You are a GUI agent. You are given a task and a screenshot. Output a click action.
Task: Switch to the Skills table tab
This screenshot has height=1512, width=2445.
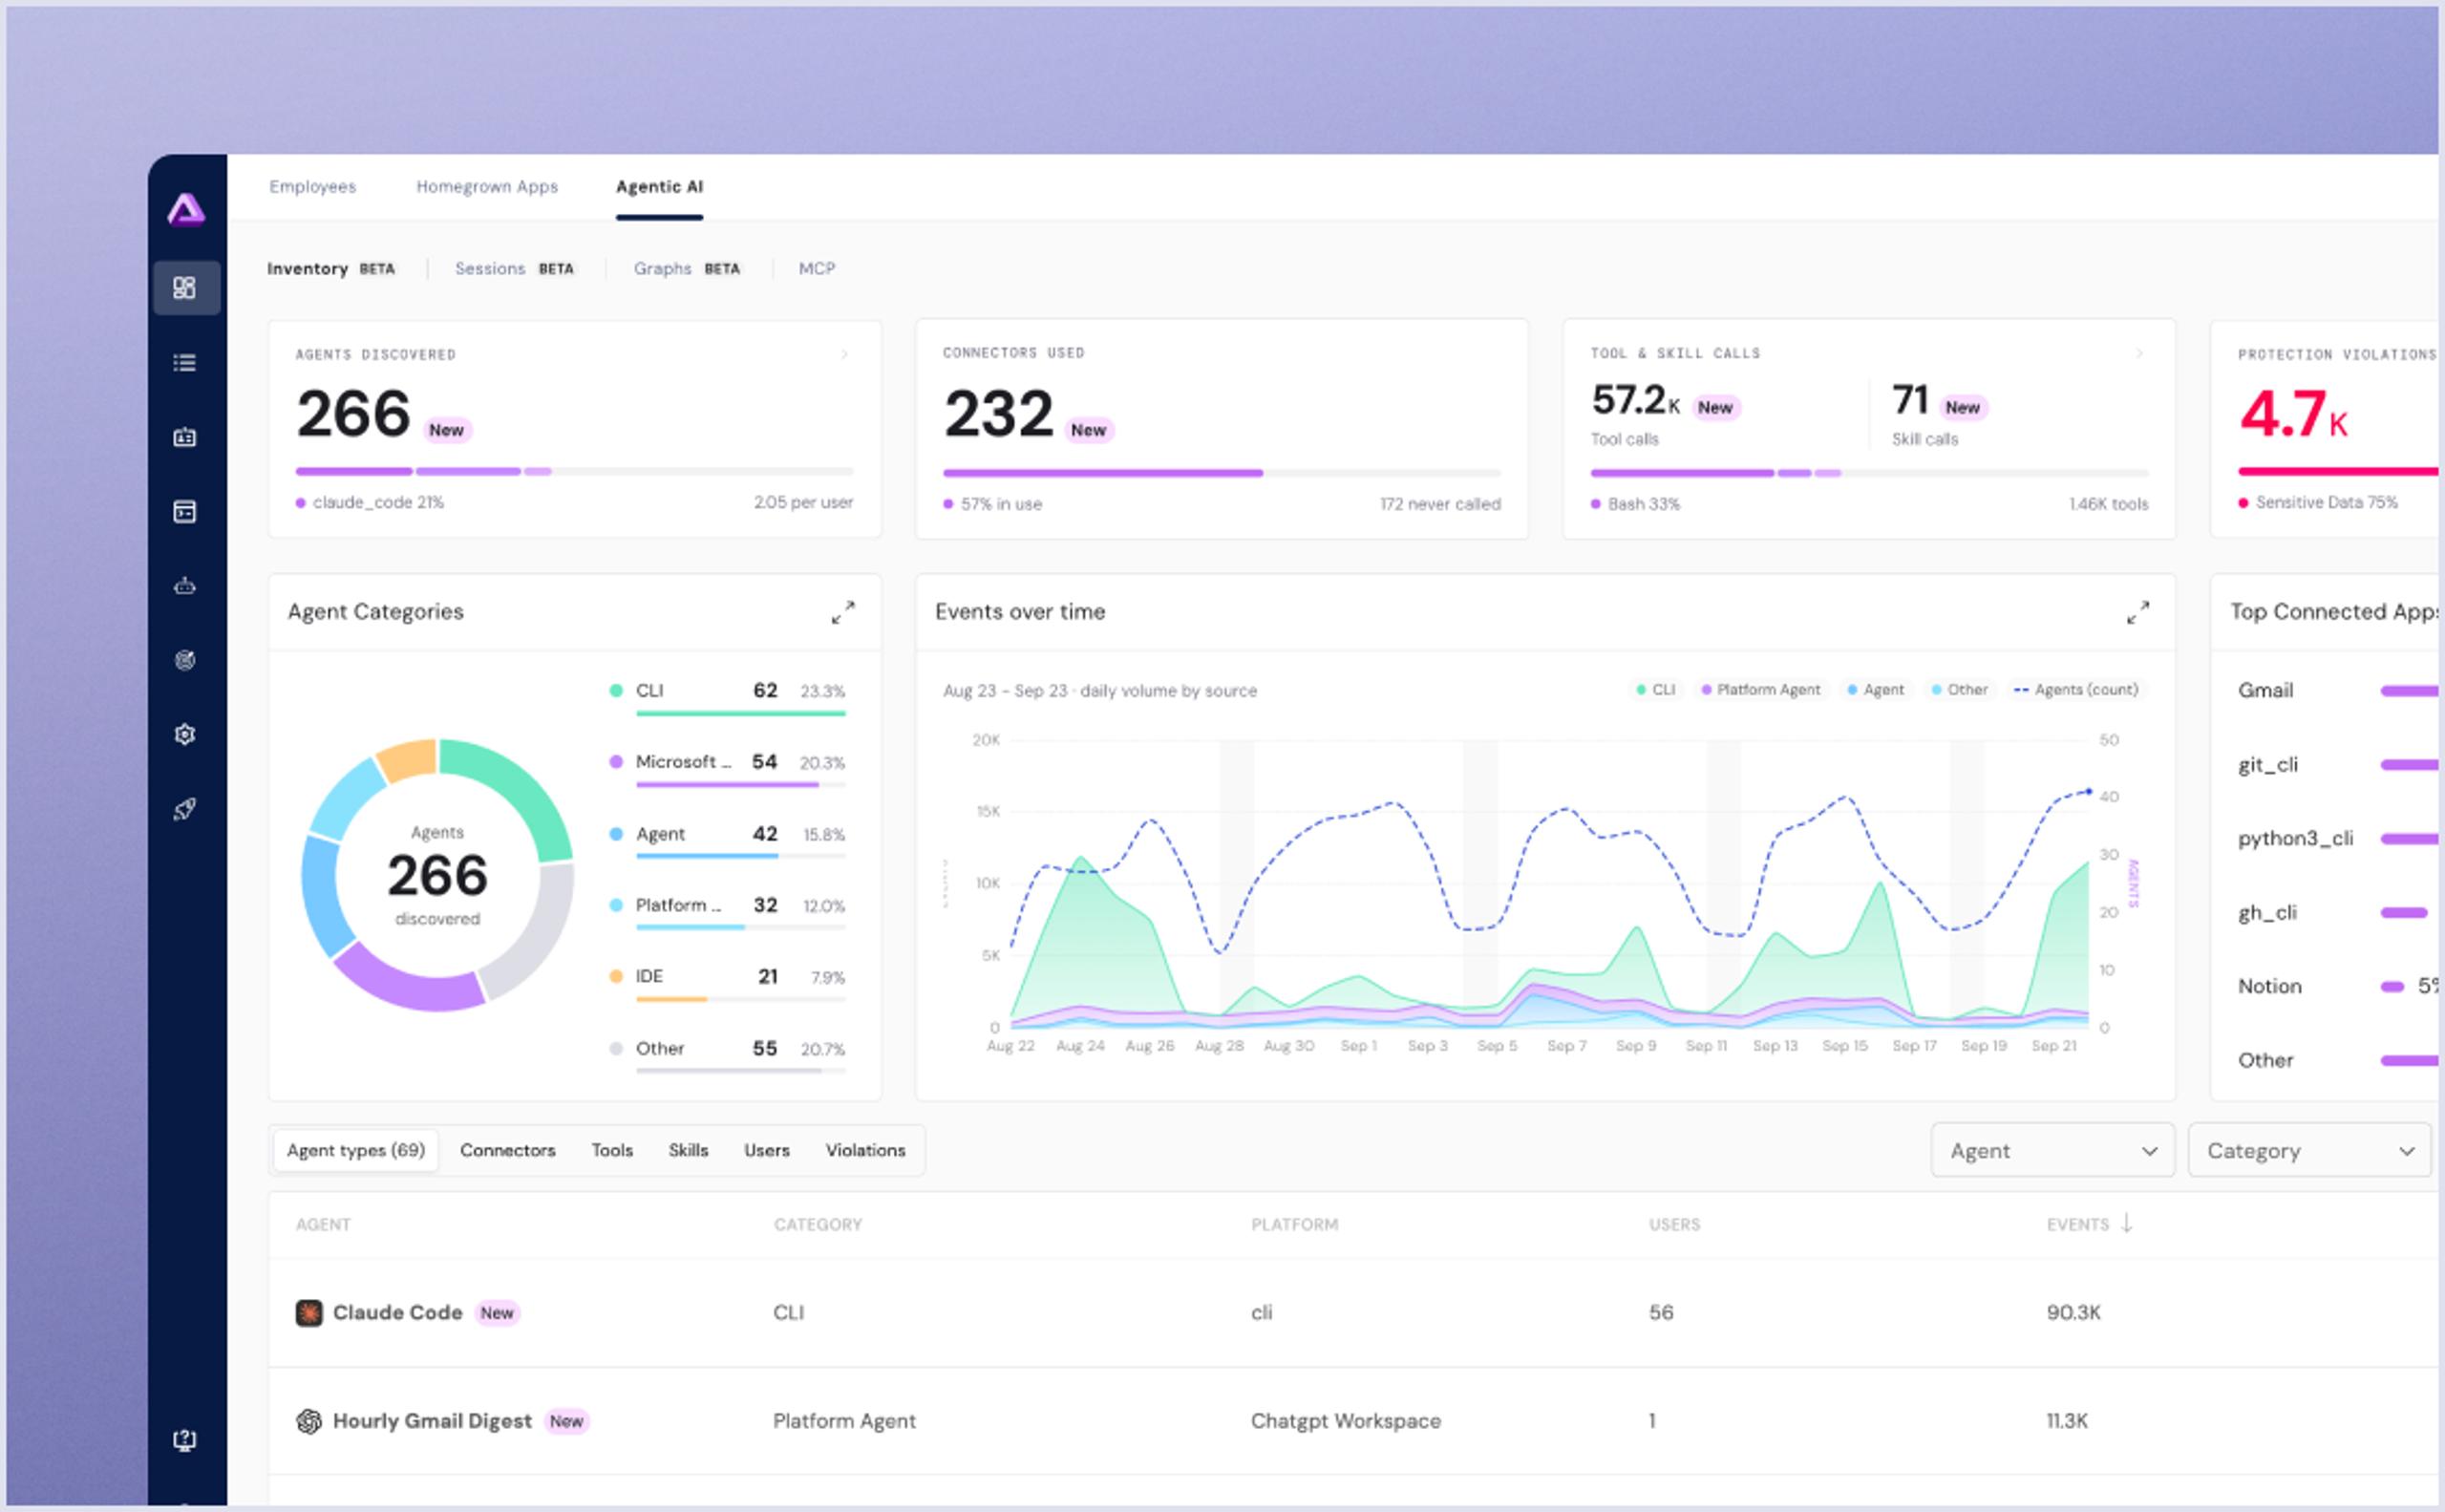[x=688, y=1150]
